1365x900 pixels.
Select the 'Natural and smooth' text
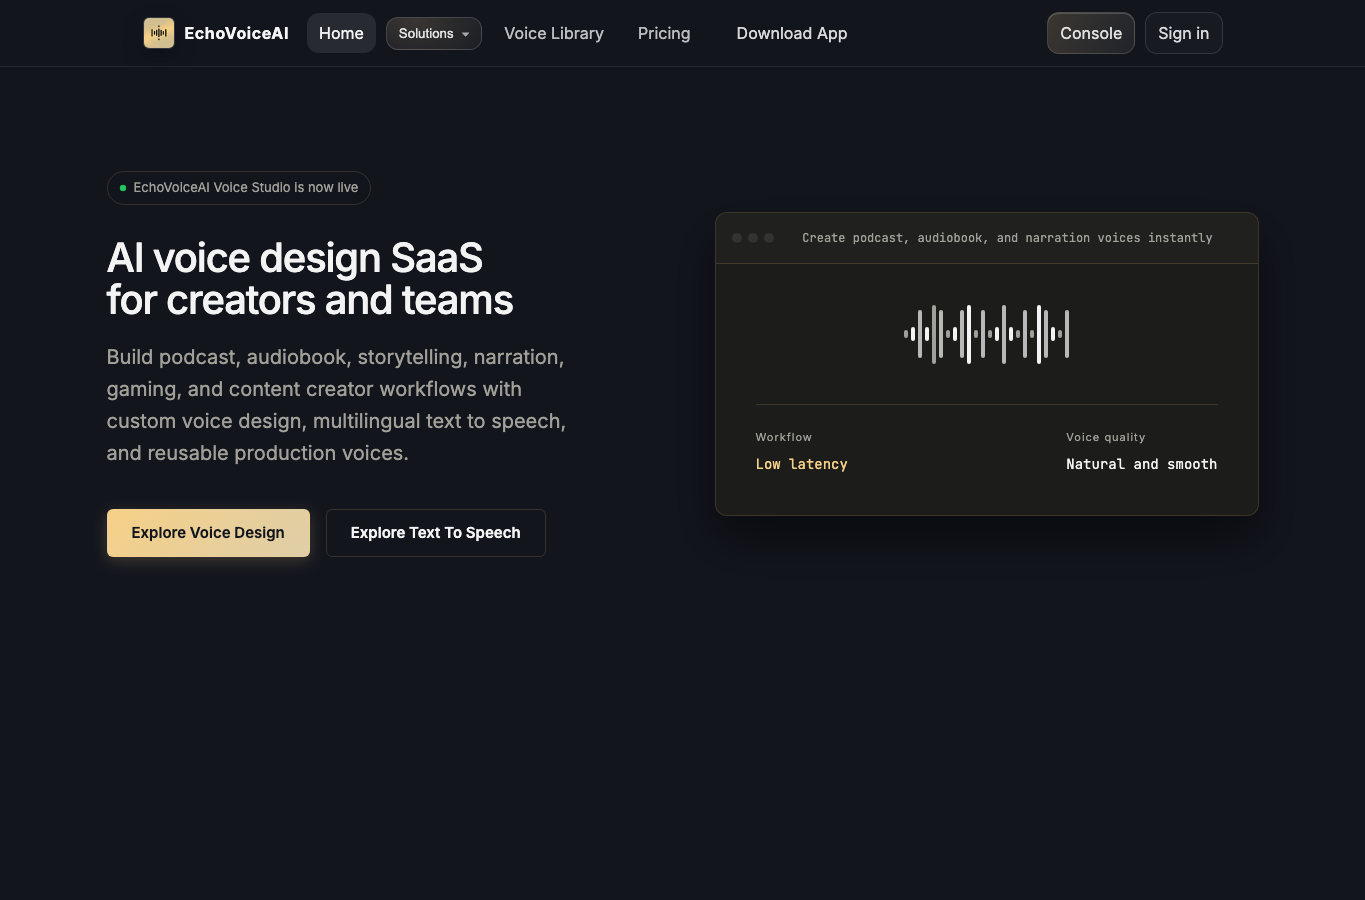[1141, 464]
